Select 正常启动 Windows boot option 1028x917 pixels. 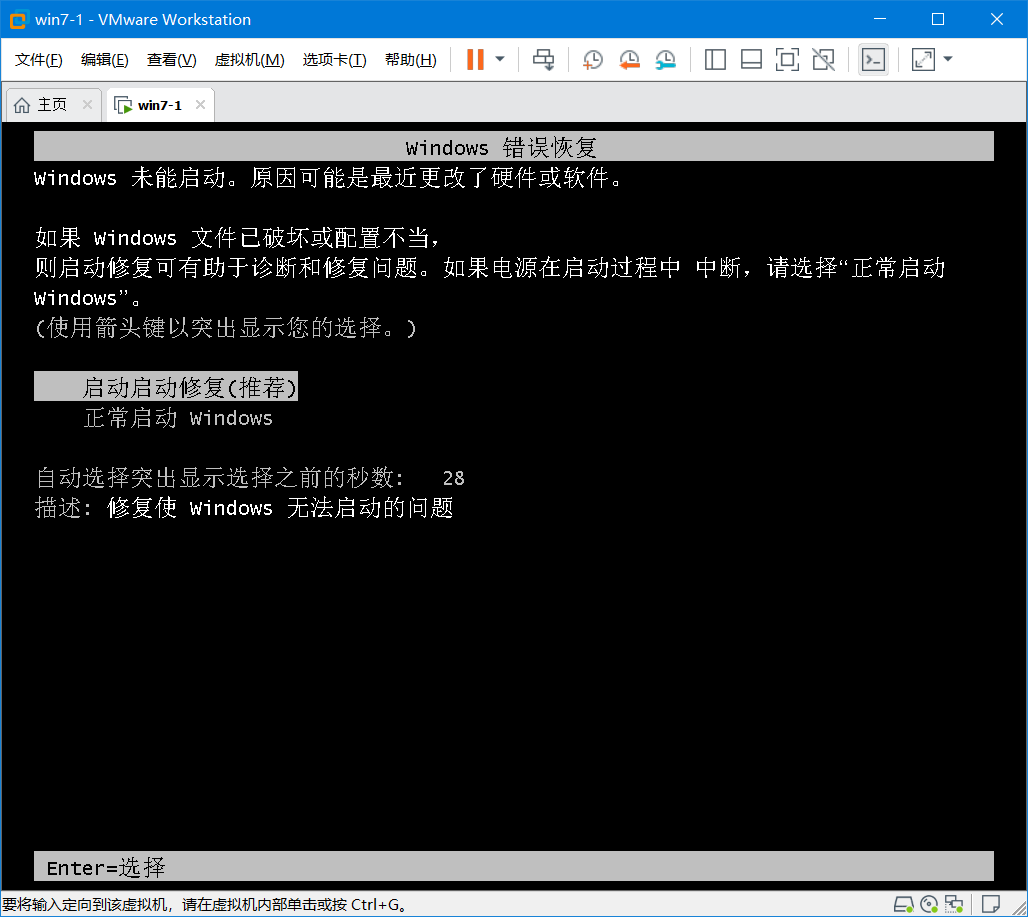[178, 418]
